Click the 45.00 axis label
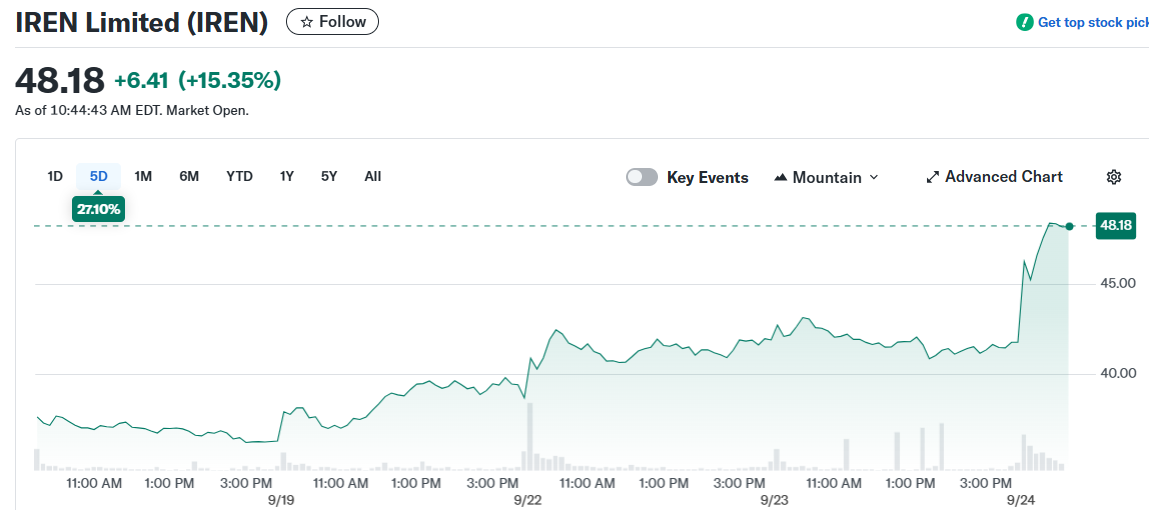This screenshot has height=510, width=1149. pos(1117,283)
